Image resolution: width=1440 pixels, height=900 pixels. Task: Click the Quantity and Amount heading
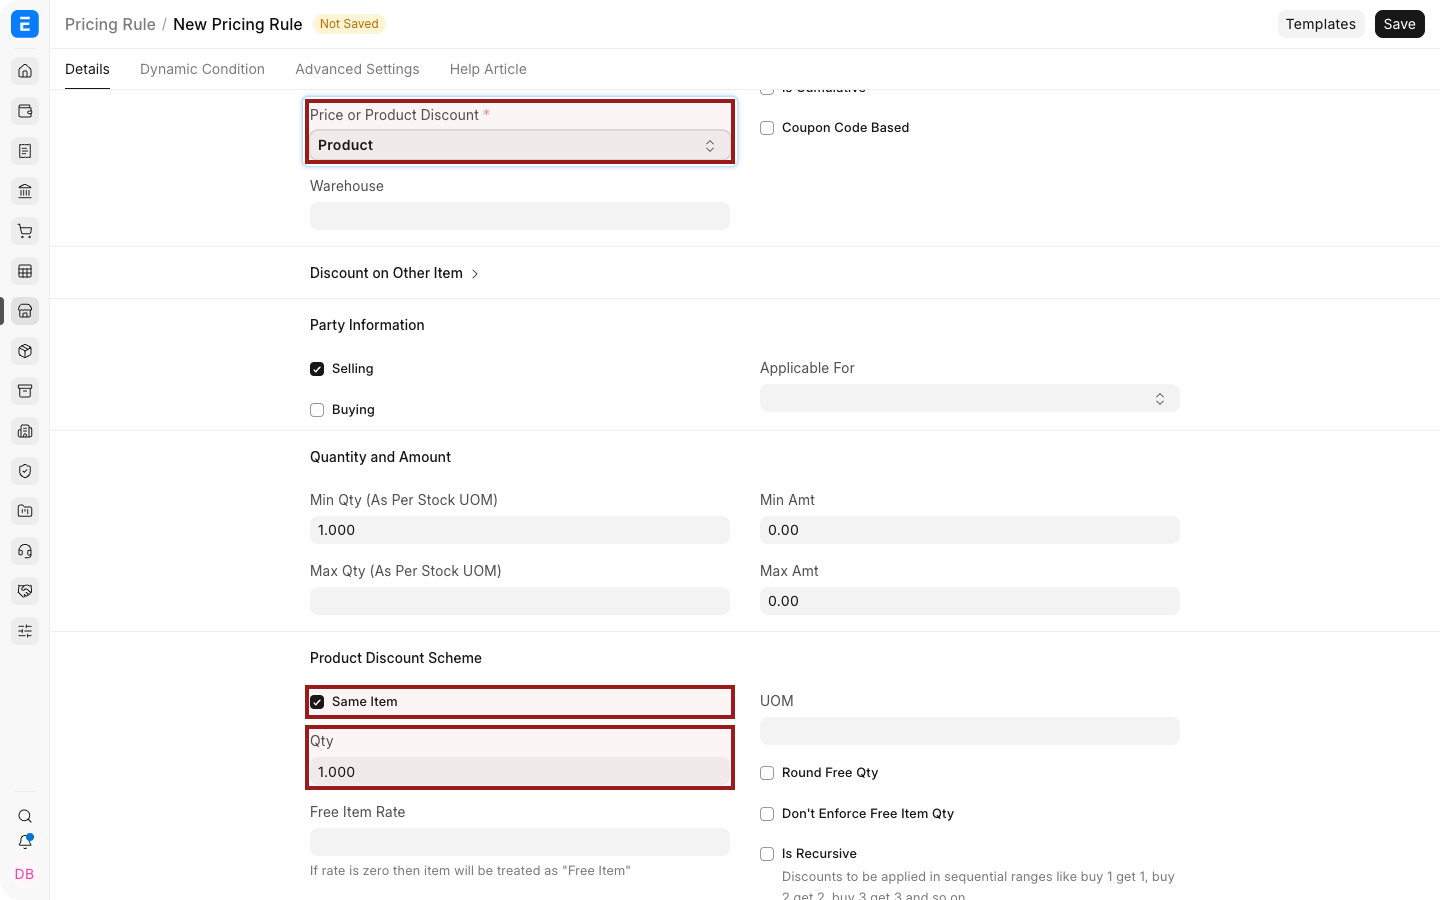(380, 457)
